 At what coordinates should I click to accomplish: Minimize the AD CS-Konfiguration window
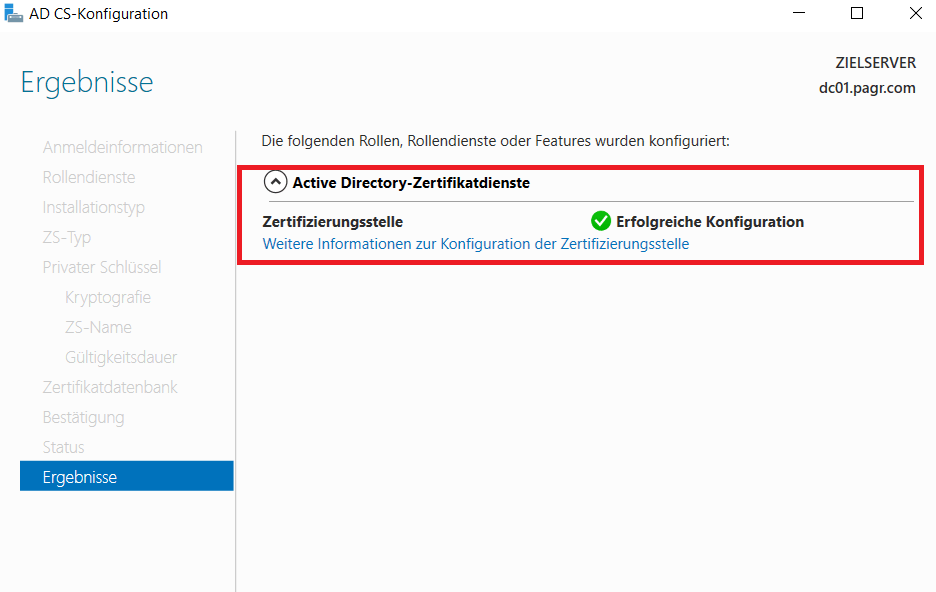click(799, 14)
